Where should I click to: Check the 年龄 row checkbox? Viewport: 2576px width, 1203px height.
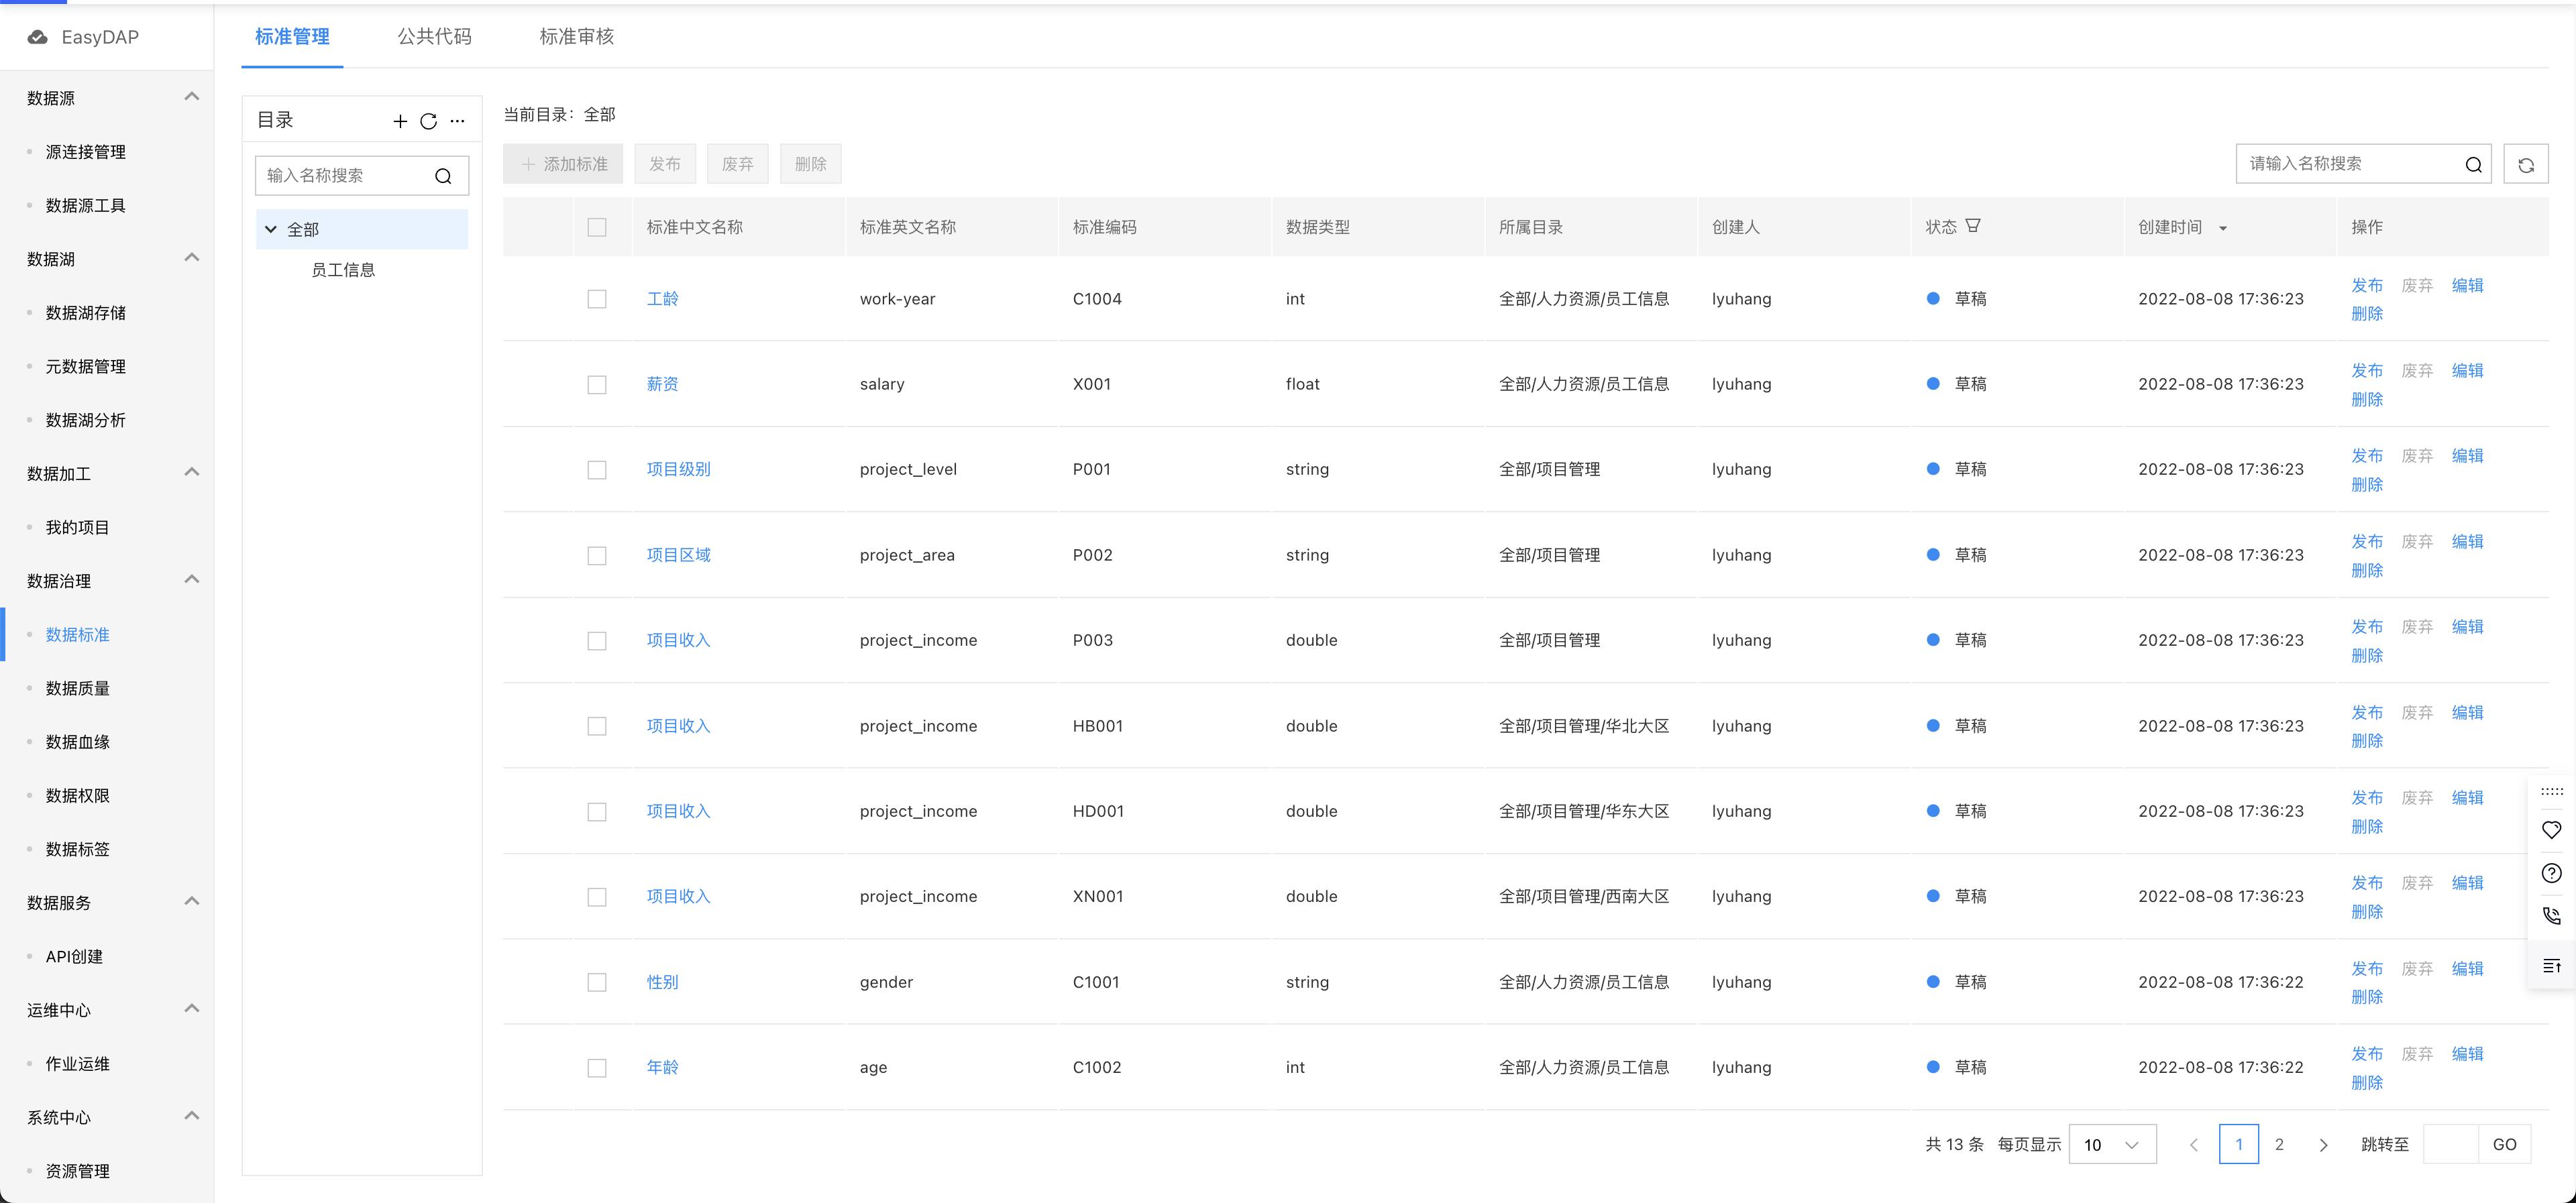(597, 1068)
